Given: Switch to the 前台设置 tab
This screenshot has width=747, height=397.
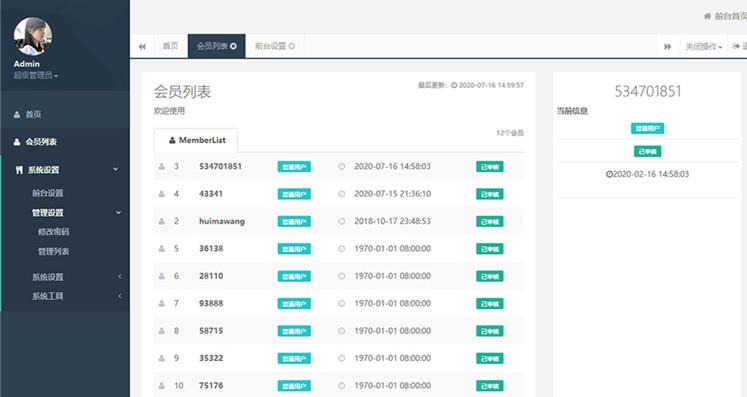Looking at the screenshot, I should 270,46.
